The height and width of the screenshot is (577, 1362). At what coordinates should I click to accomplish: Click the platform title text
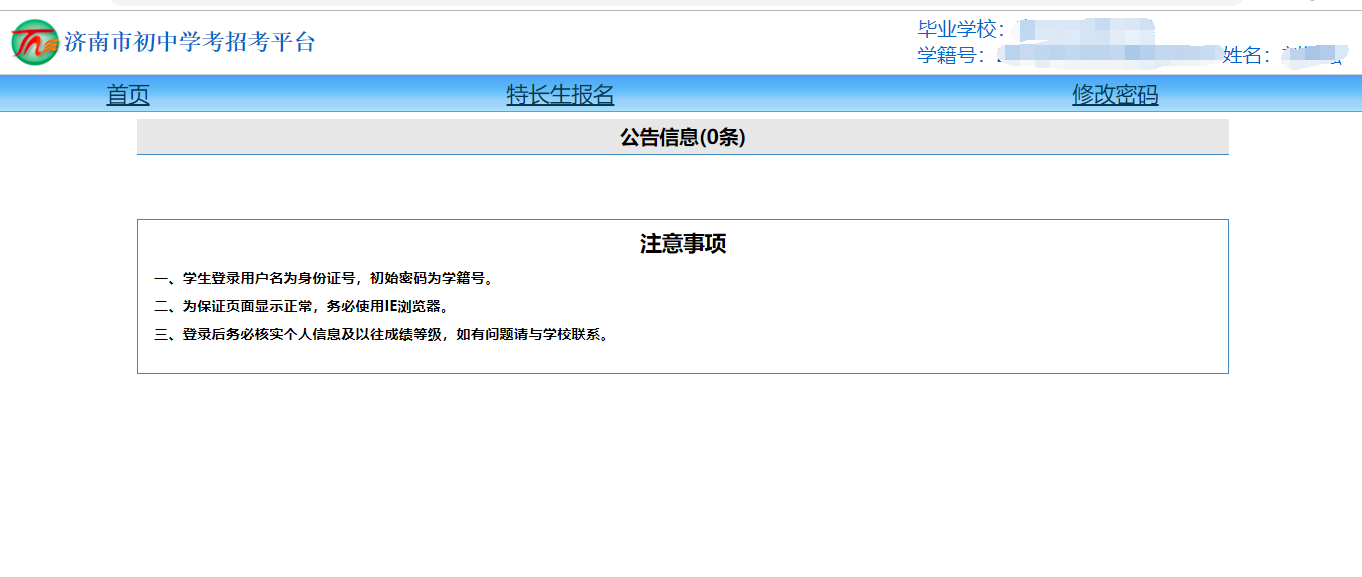click(186, 42)
